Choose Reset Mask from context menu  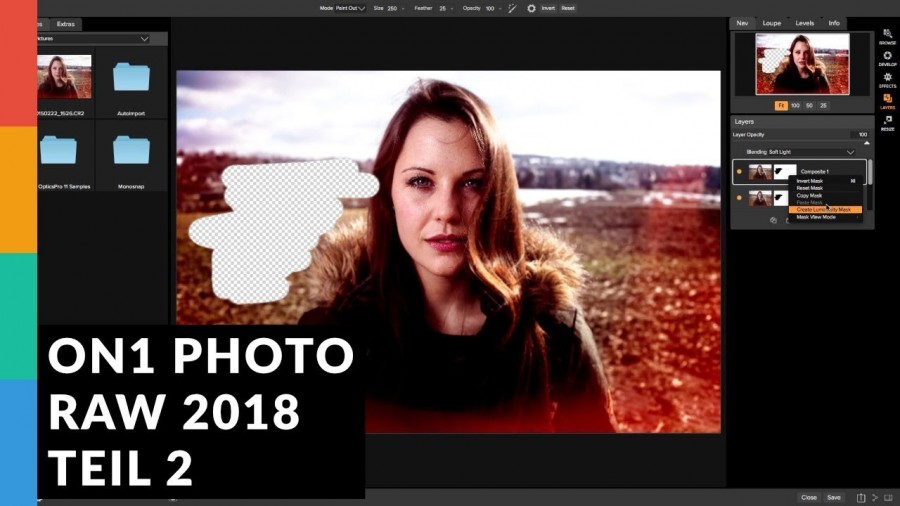[x=825, y=188]
